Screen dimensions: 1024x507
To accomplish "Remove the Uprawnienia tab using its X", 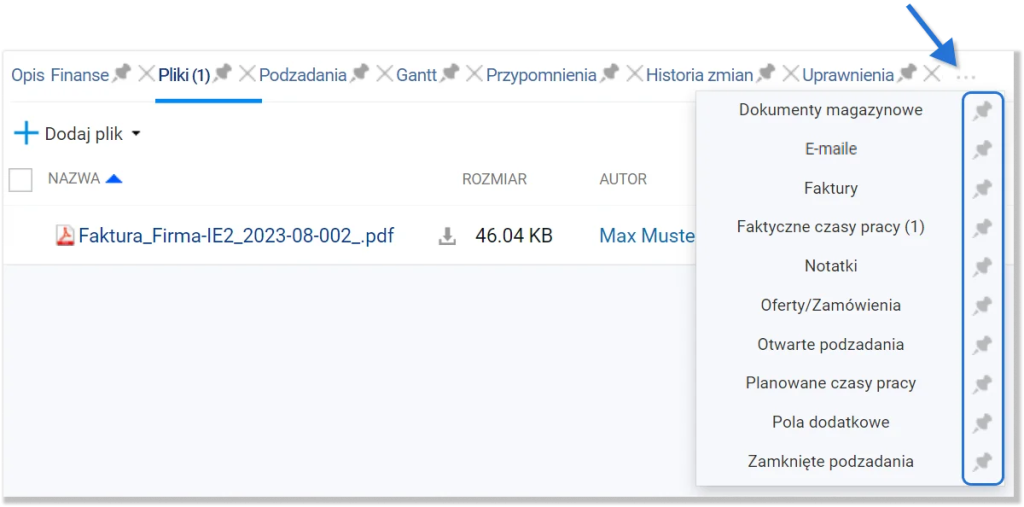I will click(932, 74).
